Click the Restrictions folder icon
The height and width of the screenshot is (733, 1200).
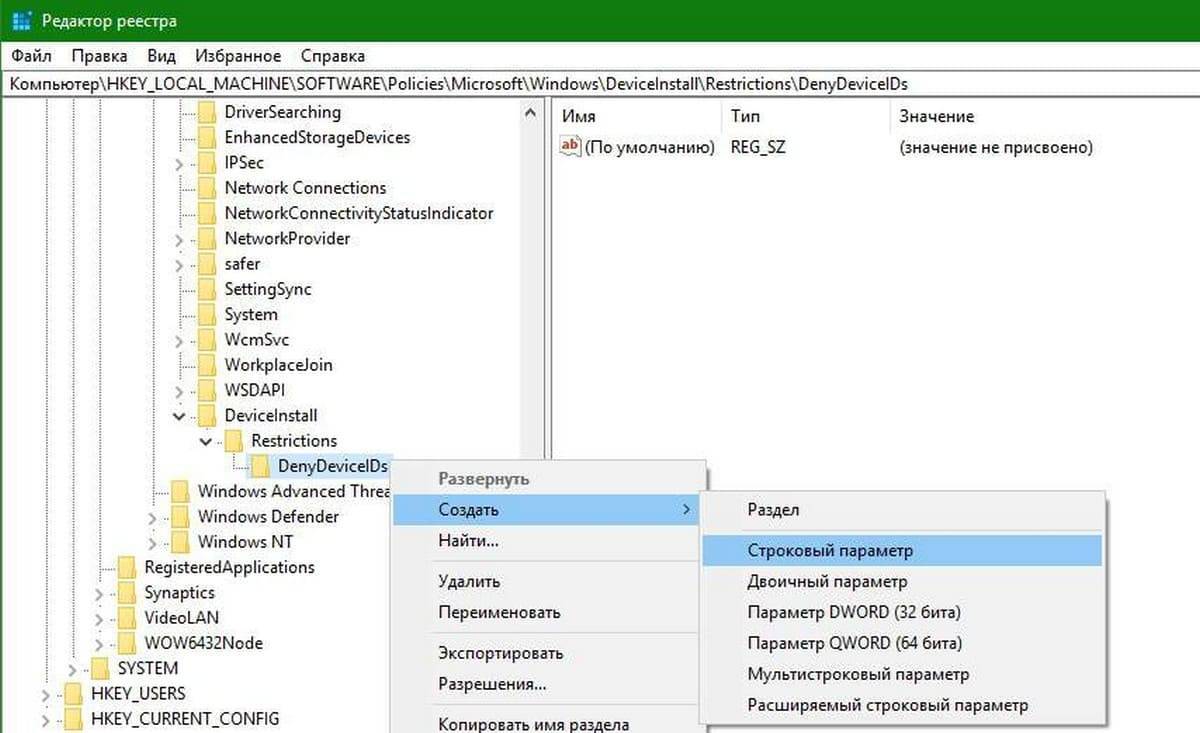point(233,441)
